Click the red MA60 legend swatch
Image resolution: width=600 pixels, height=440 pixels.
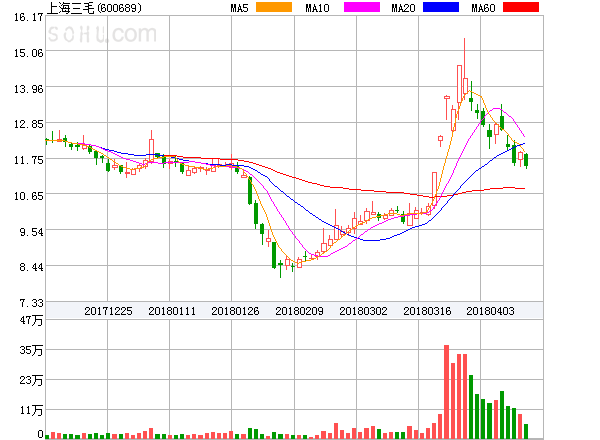click(x=521, y=7)
